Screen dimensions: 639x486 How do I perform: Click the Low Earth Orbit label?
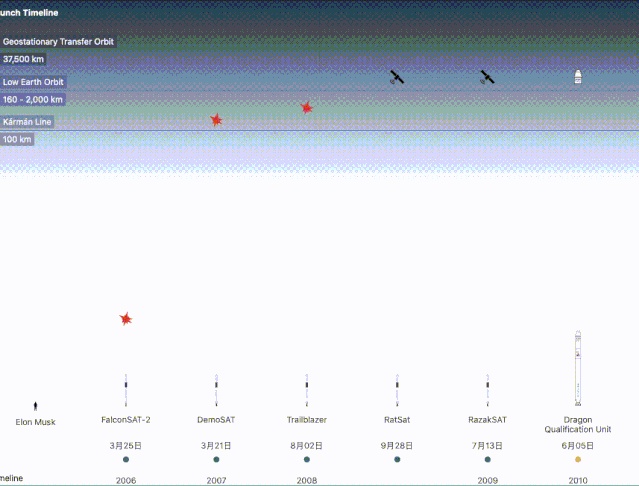[33, 82]
